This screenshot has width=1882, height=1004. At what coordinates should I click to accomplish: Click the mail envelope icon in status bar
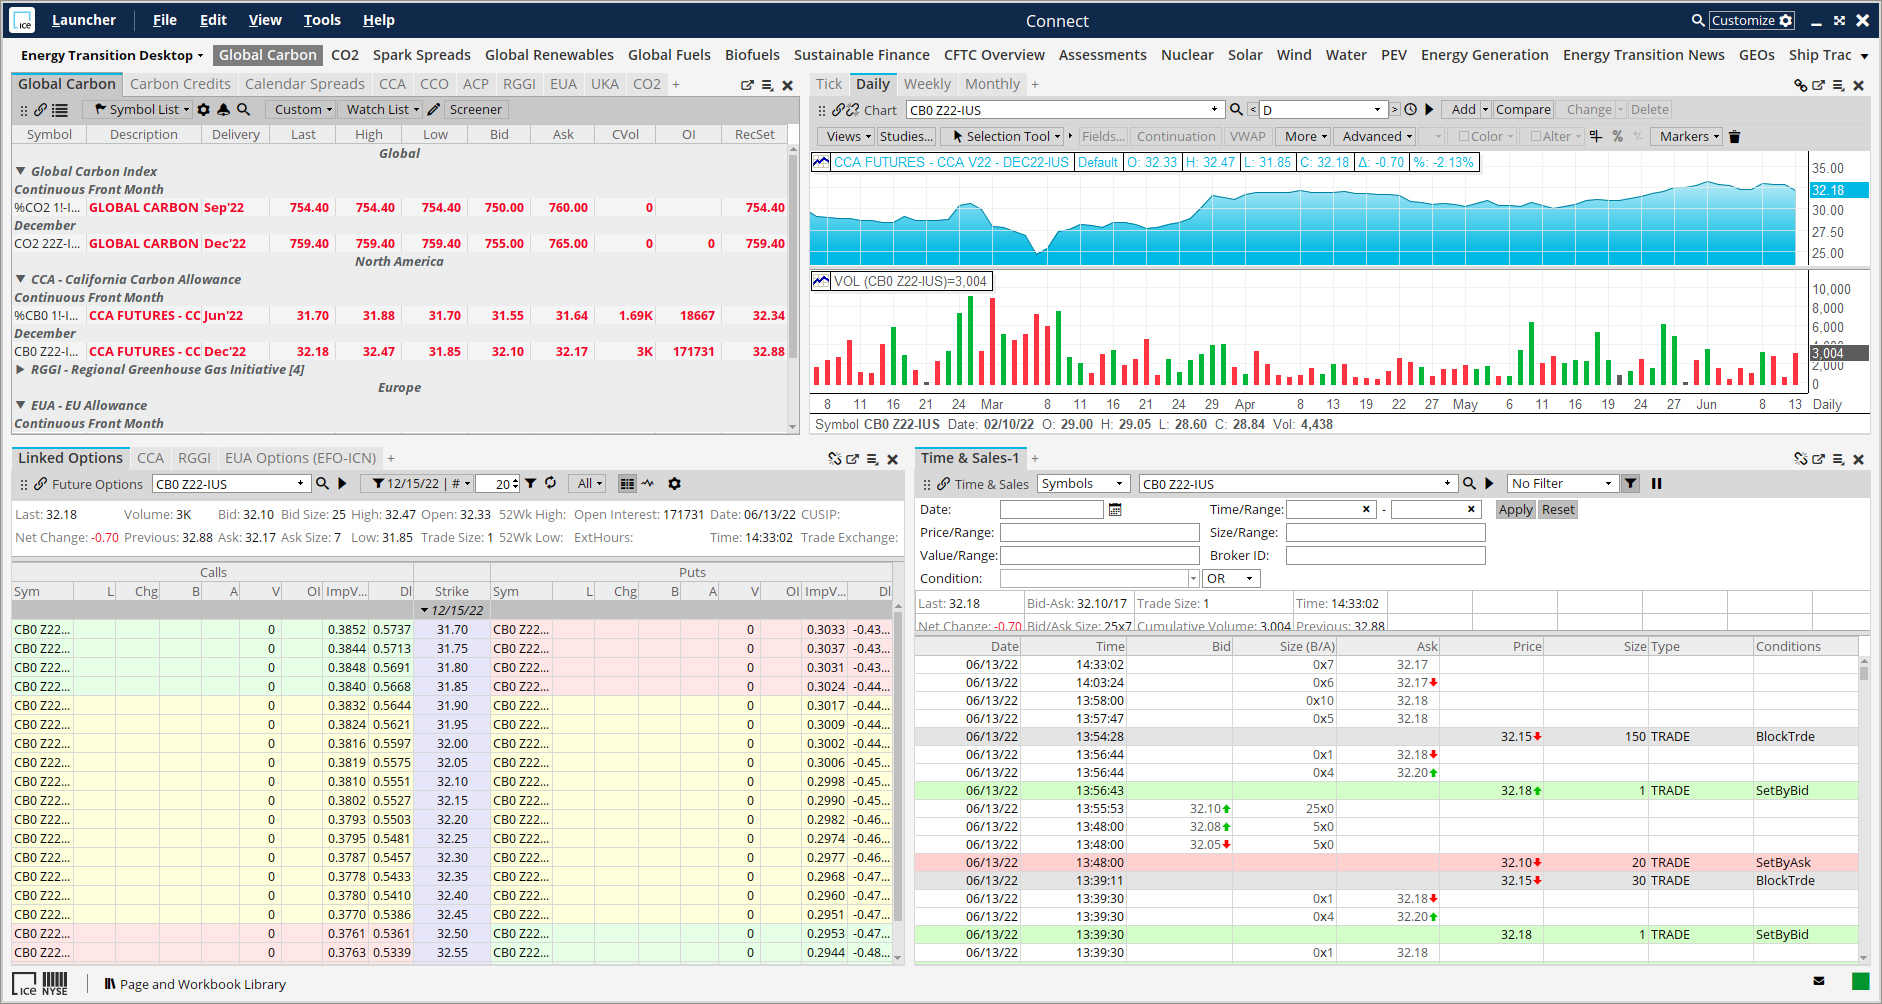click(1819, 981)
